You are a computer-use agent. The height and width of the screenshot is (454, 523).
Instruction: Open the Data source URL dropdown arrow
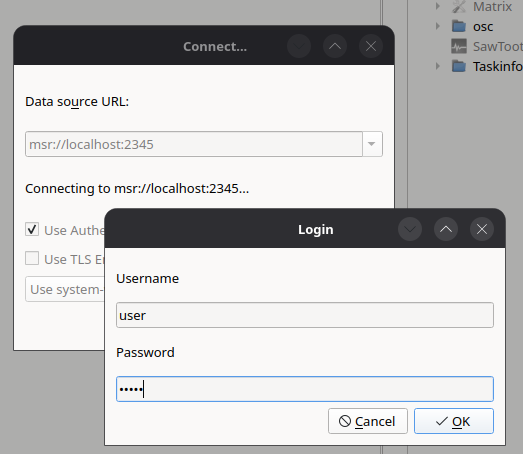(372, 144)
